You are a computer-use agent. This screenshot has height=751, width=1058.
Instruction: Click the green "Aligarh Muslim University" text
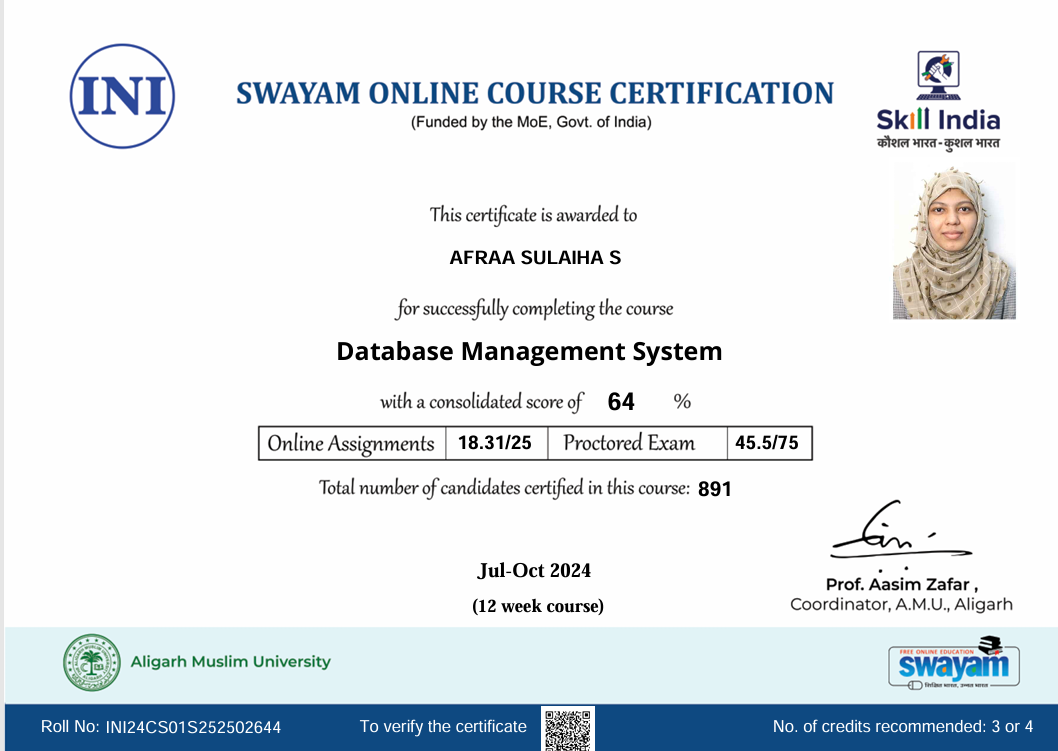point(231,662)
